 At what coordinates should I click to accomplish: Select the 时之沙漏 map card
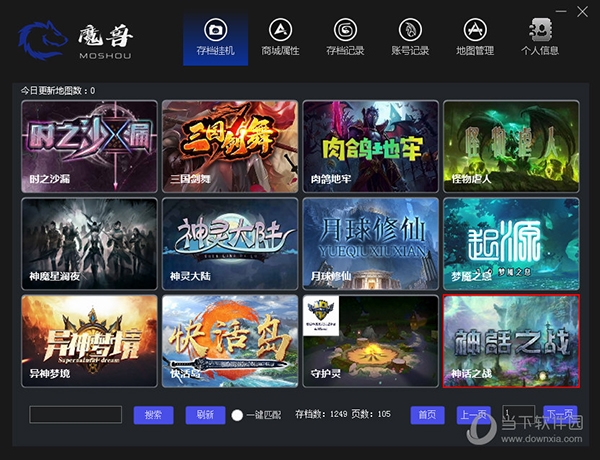coord(90,147)
